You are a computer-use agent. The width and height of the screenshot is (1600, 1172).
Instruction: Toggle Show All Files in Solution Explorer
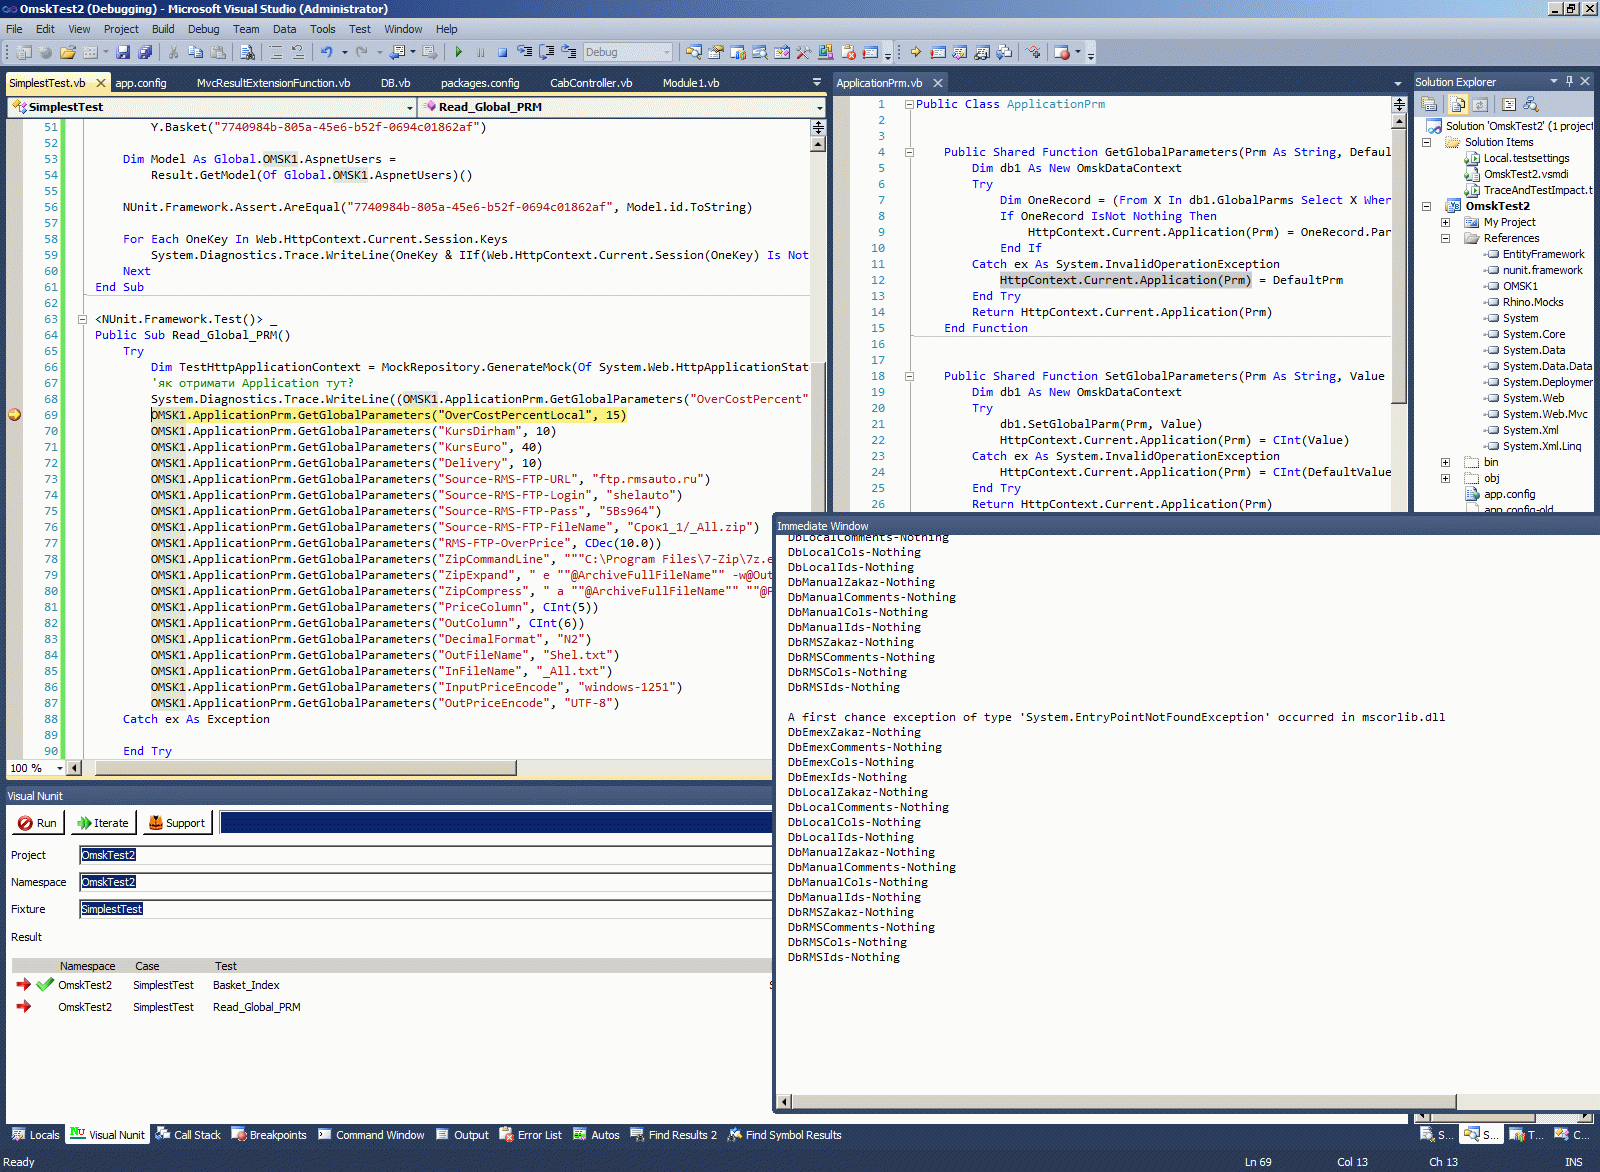1458,104
